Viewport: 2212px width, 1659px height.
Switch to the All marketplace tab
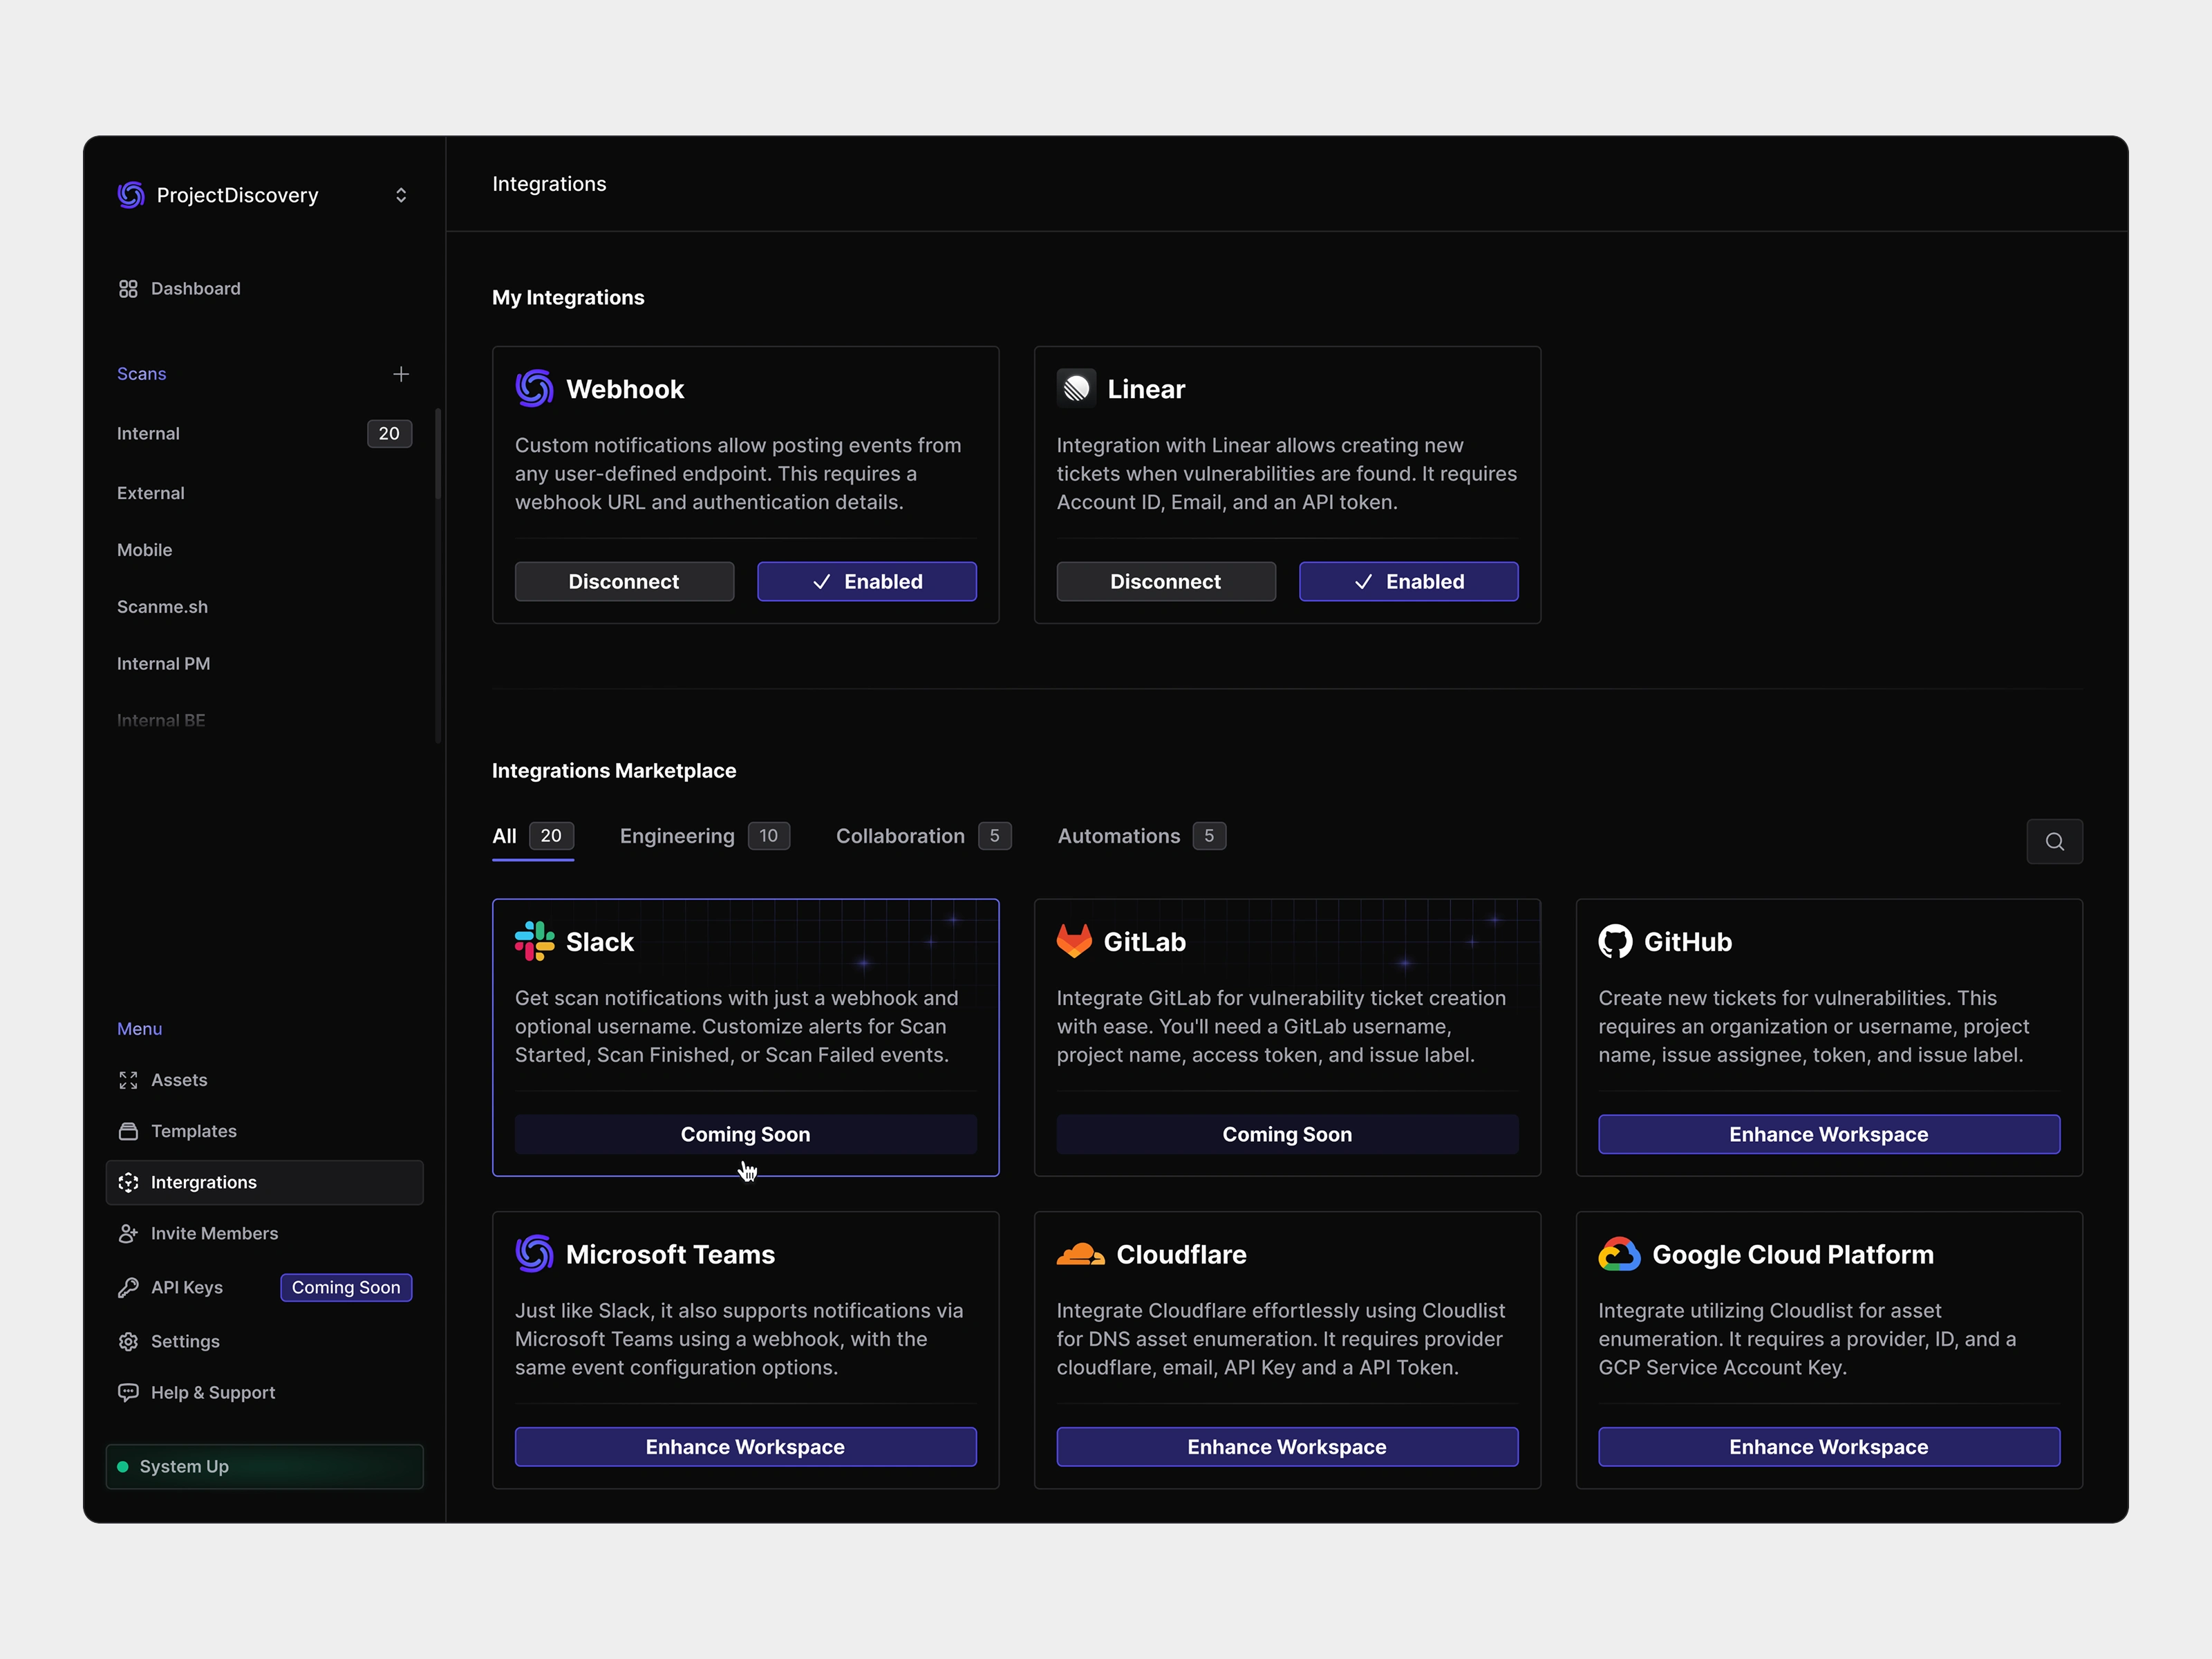pos(533,836)
